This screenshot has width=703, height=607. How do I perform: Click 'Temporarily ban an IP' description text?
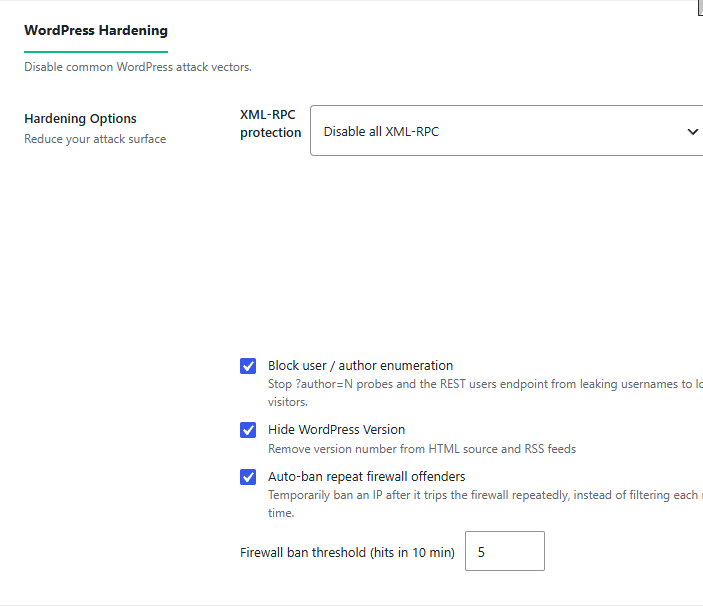(x=485, y=504)
